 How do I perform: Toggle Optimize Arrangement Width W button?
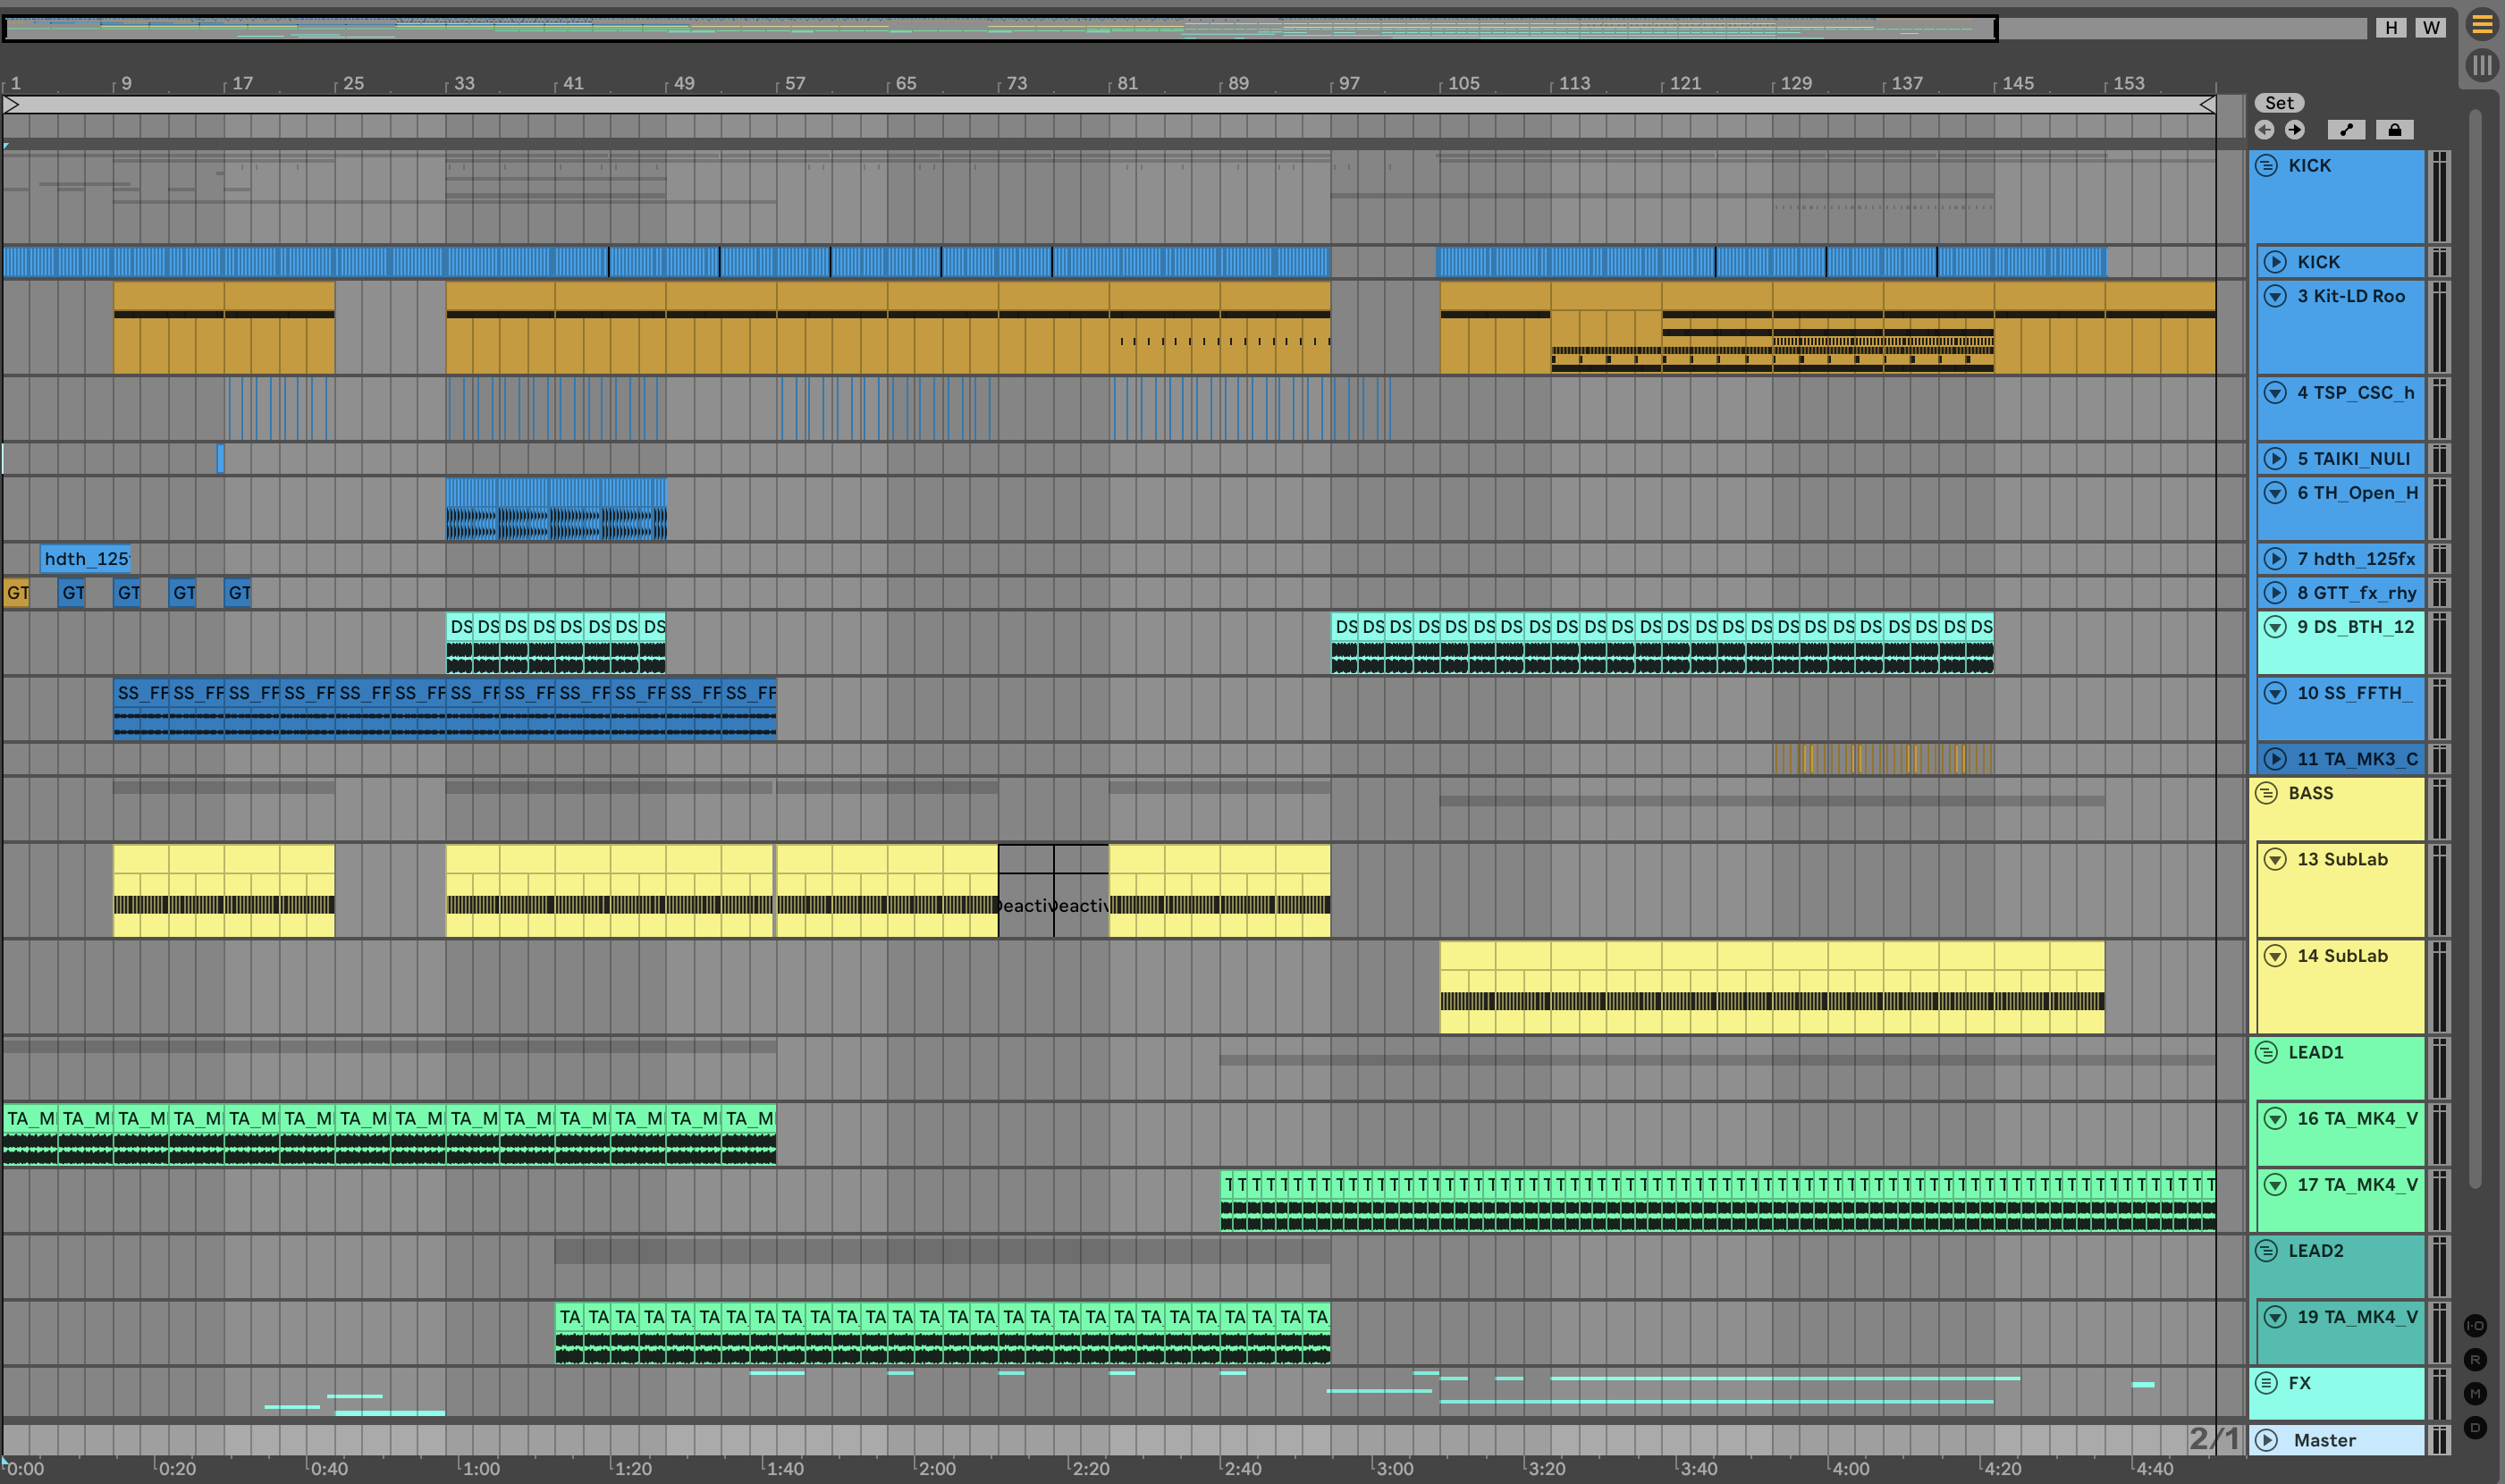(2431, 28)
